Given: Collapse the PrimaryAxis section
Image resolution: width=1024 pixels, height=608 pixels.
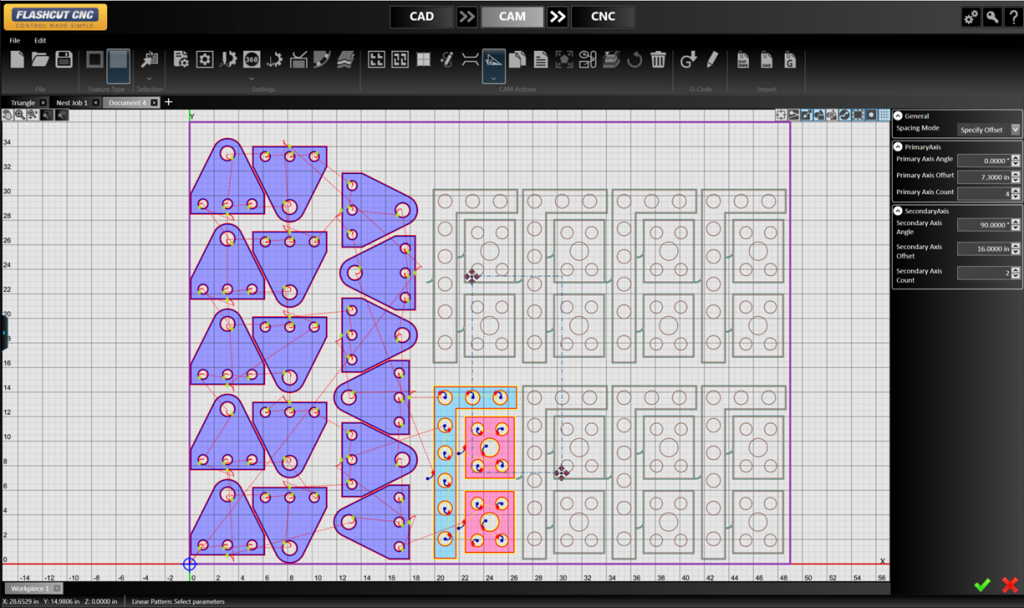Looking at the screenshot, I should point(898,146).
